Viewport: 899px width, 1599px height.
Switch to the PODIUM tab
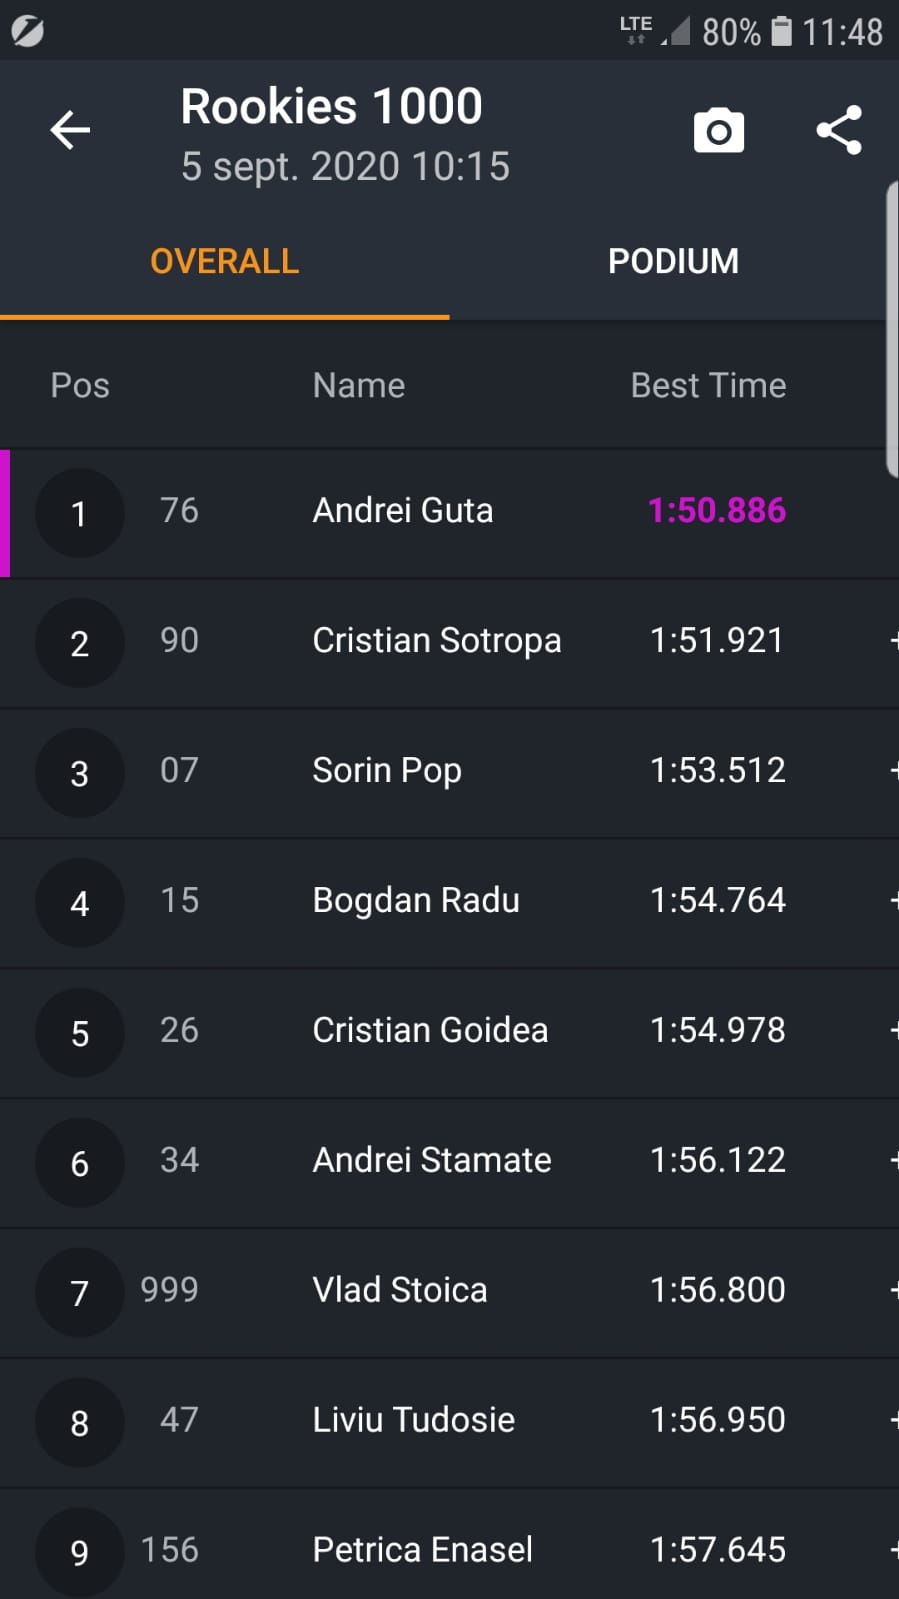pyautogui.click(x=673, y=261)
